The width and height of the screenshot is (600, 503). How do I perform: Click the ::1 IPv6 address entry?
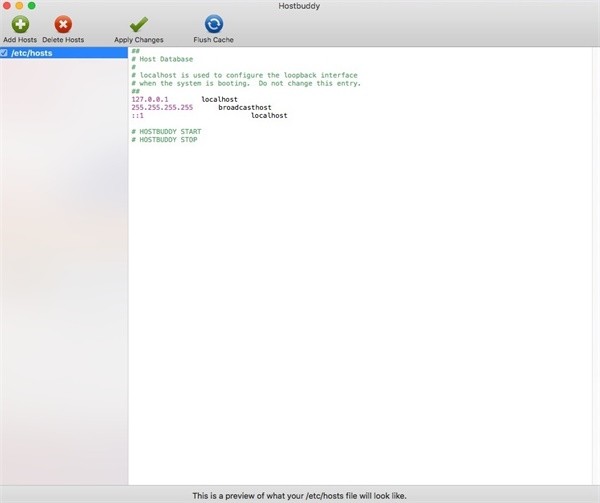click(x=136, y=115)
